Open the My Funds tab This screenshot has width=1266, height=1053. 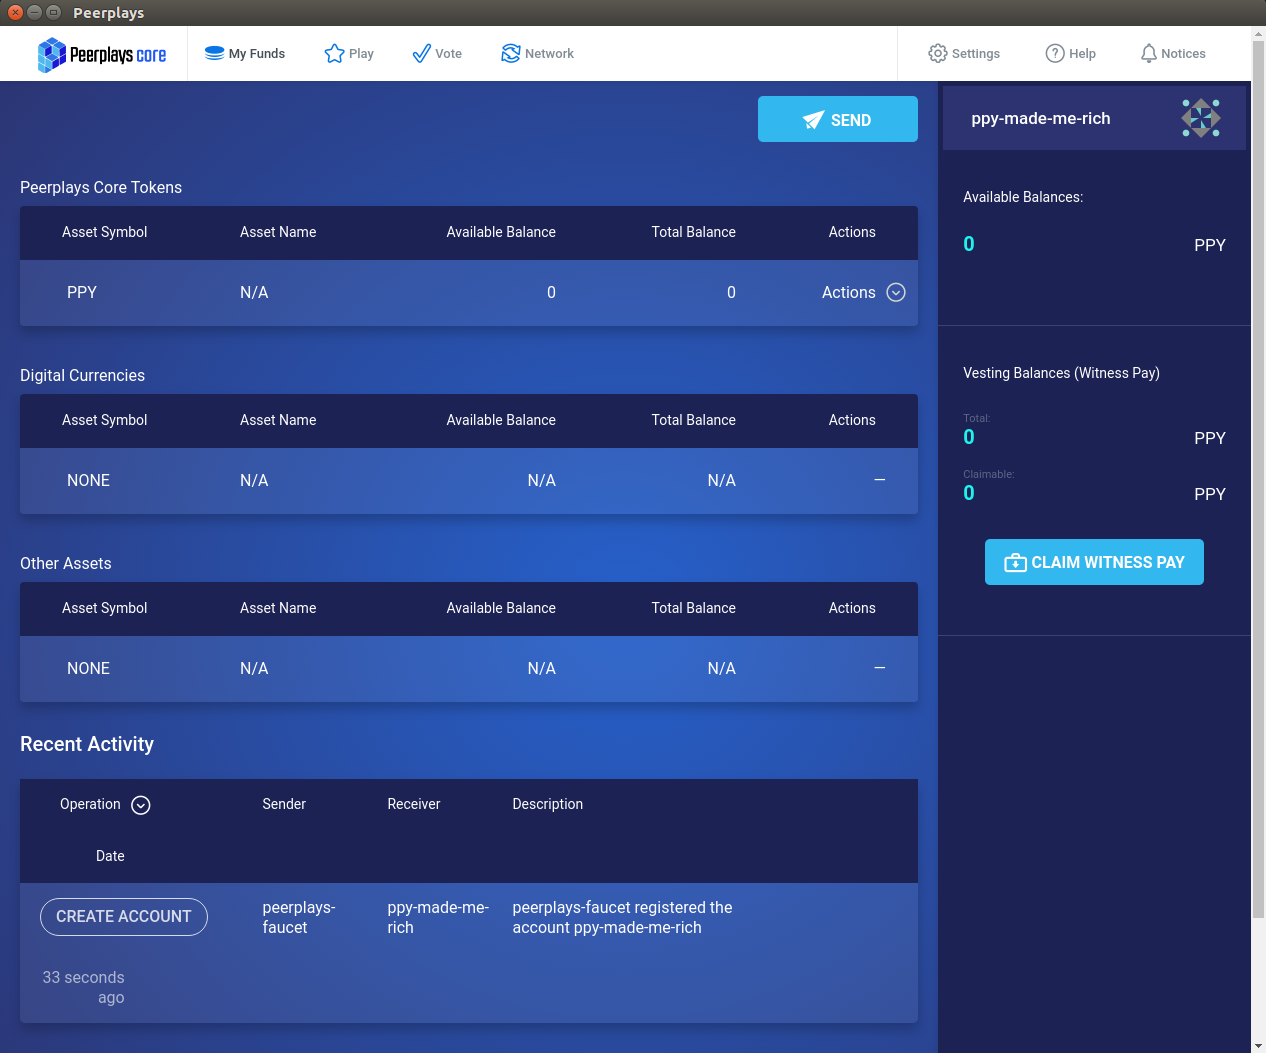click(x=245, y=53)
